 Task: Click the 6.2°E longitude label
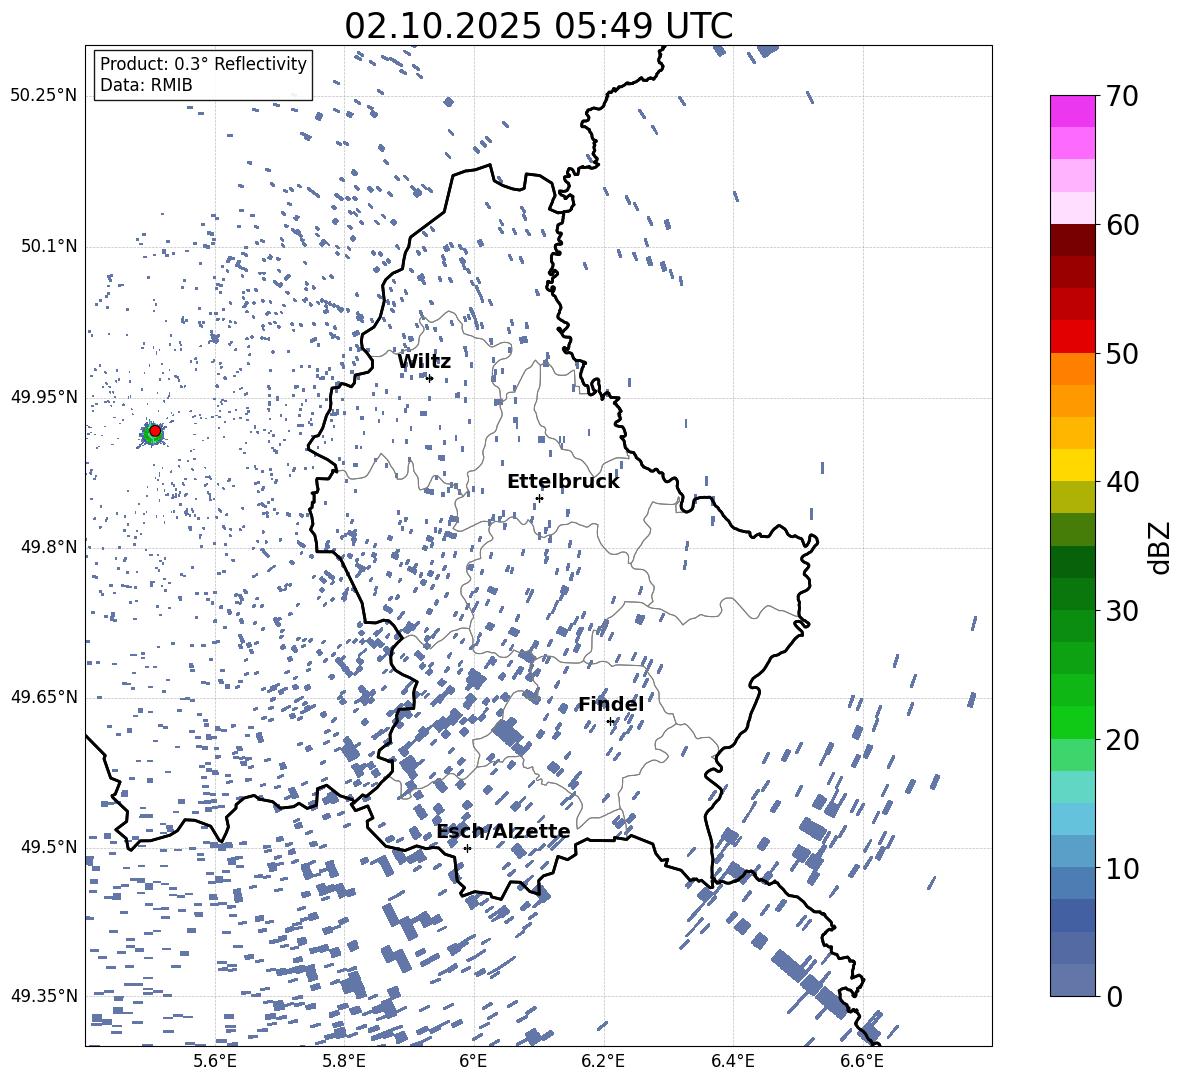[x=603, y=1061]
